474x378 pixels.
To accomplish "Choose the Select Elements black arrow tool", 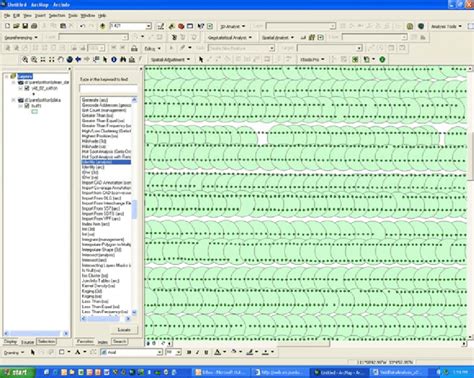I will point(105,60).
